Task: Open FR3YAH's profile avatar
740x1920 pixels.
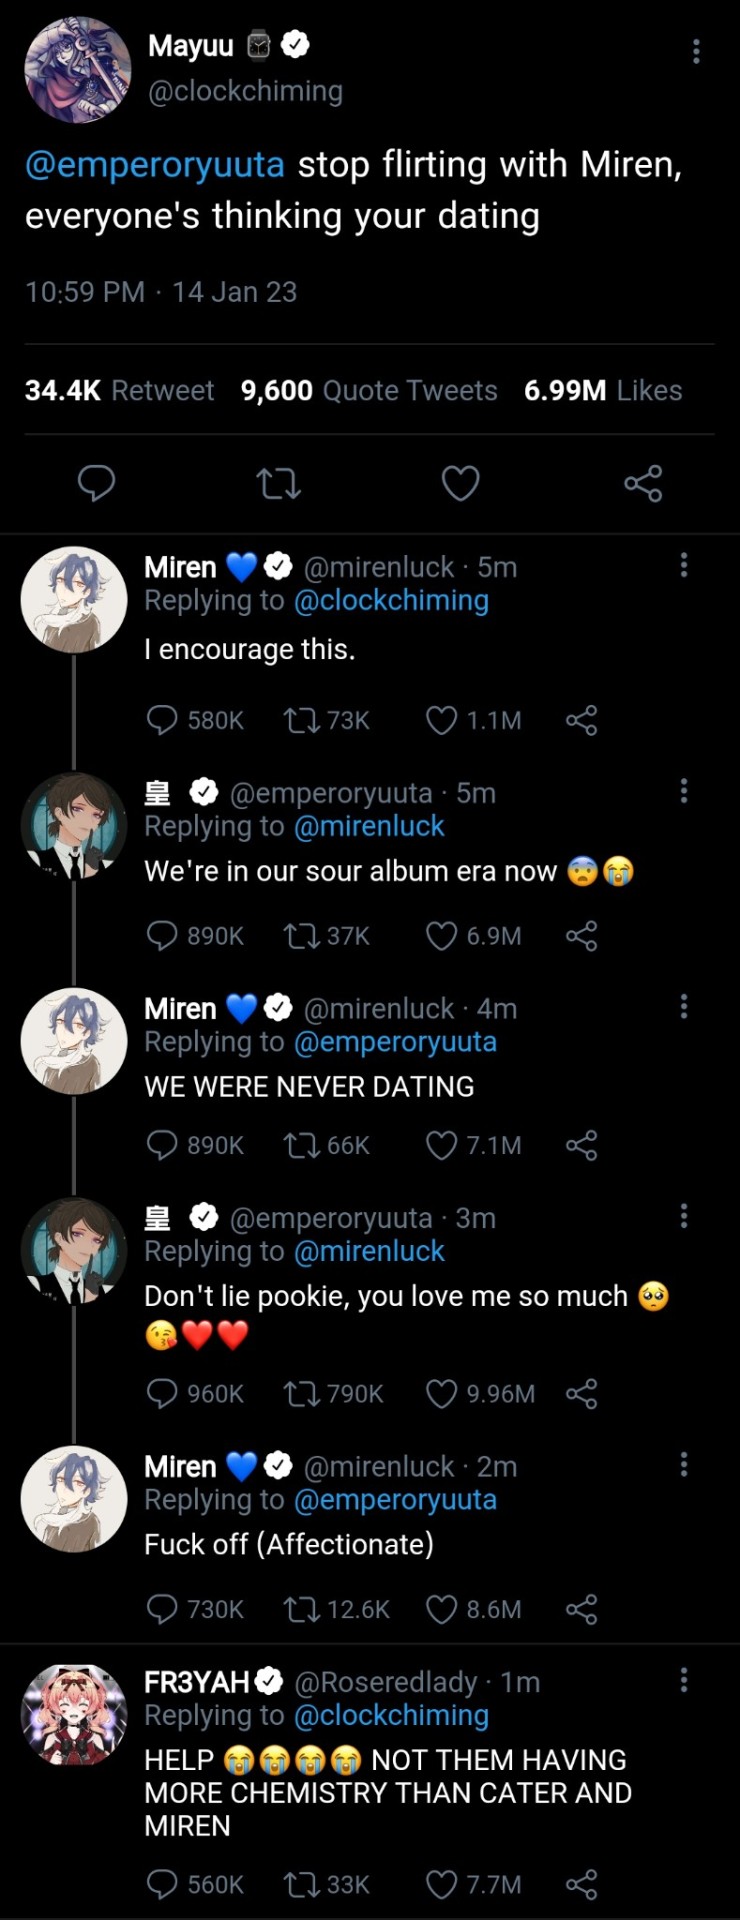Action: 74,1715
